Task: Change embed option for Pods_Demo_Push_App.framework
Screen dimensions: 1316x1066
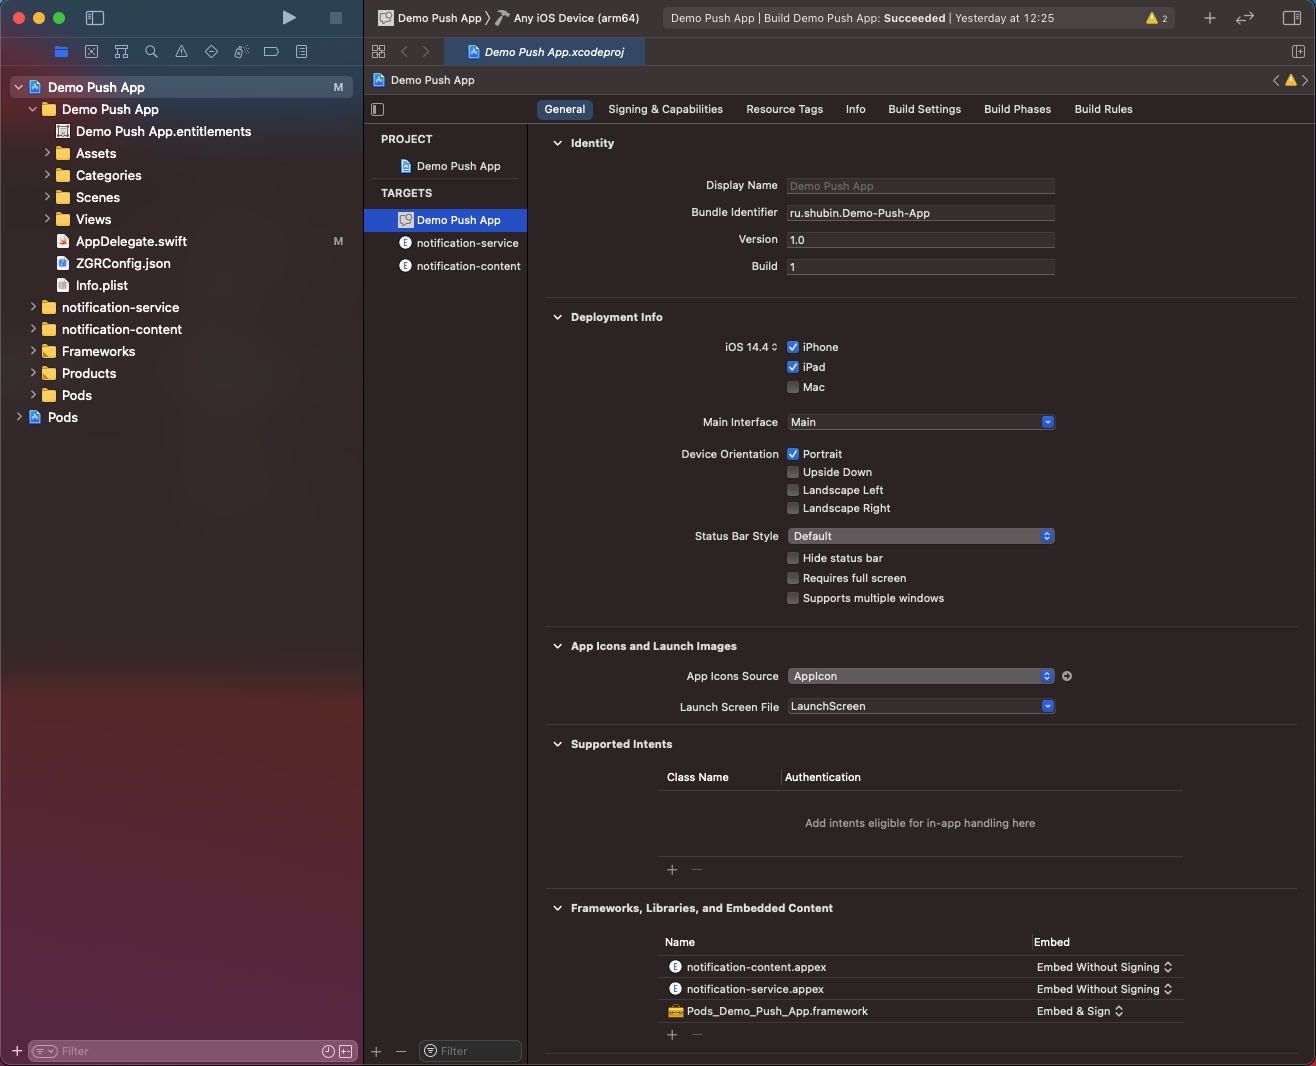Action: point(1080,1011)
